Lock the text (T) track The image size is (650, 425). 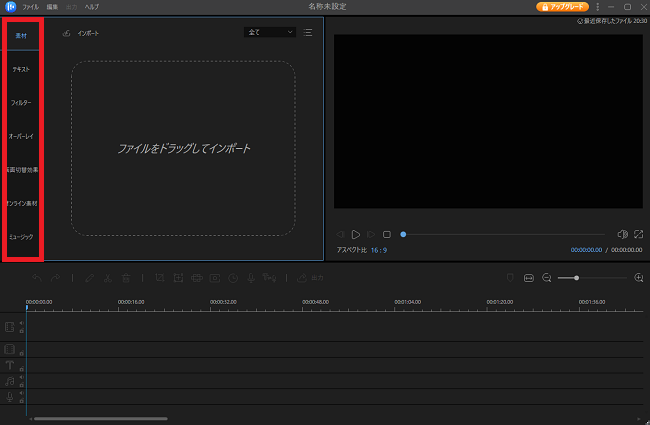tap(22, 369)
